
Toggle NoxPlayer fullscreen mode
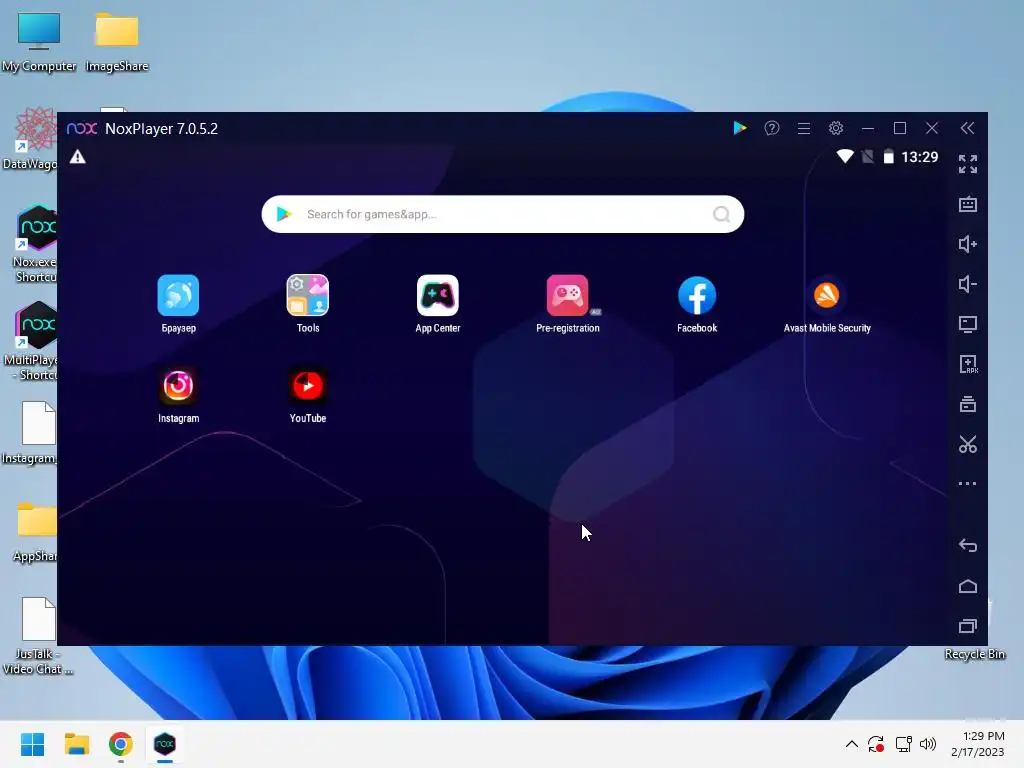point(968,164)
